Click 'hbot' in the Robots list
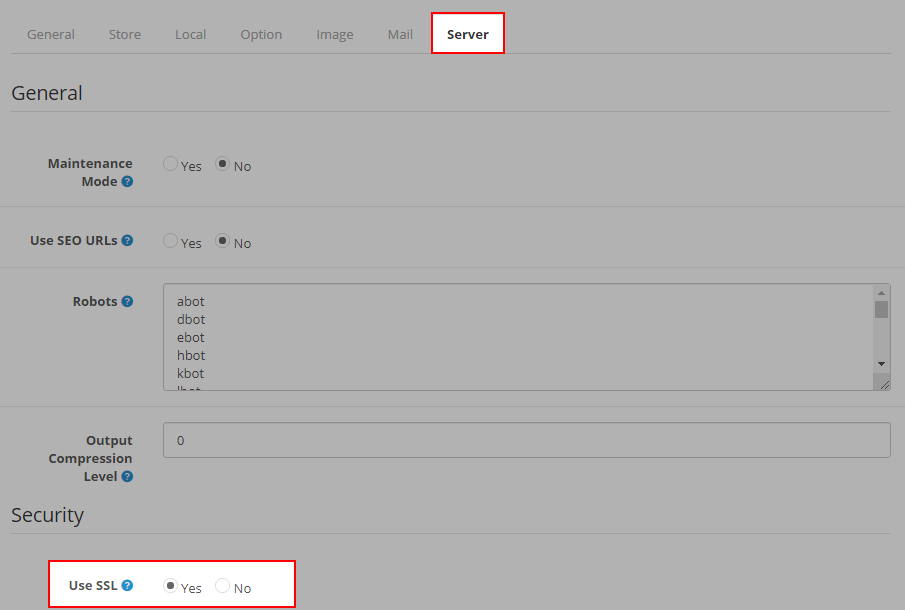This screenshot has width=905, height=610. coord(191,355)
